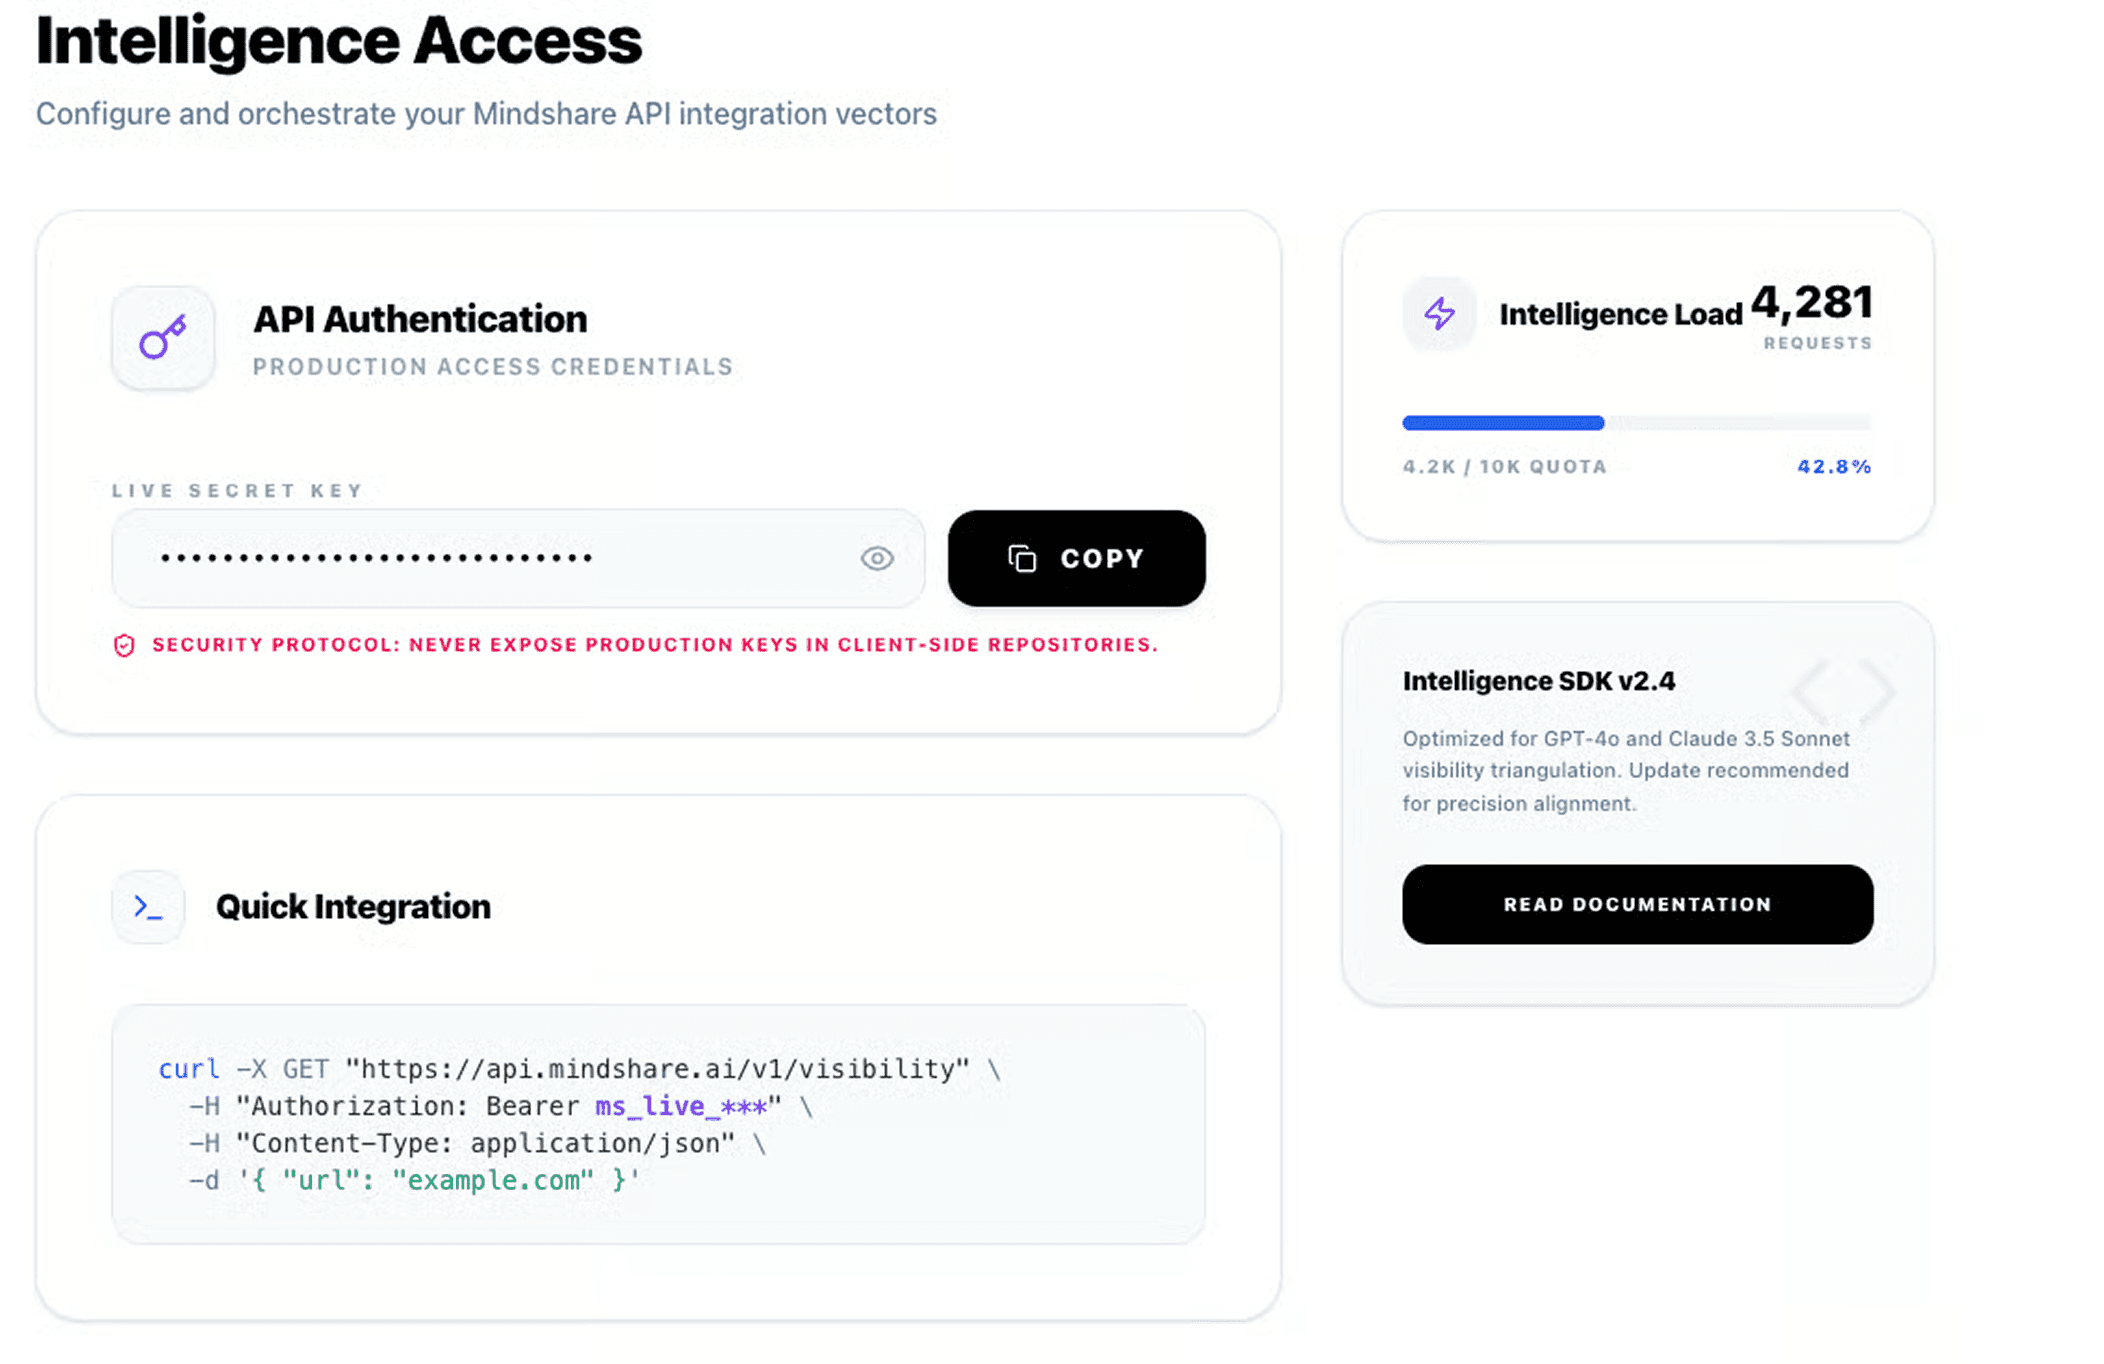This screenshot has width=2104, height=1364.
Task: Reveal the secret key with the eye icon
Action: [x=877, y=559]
